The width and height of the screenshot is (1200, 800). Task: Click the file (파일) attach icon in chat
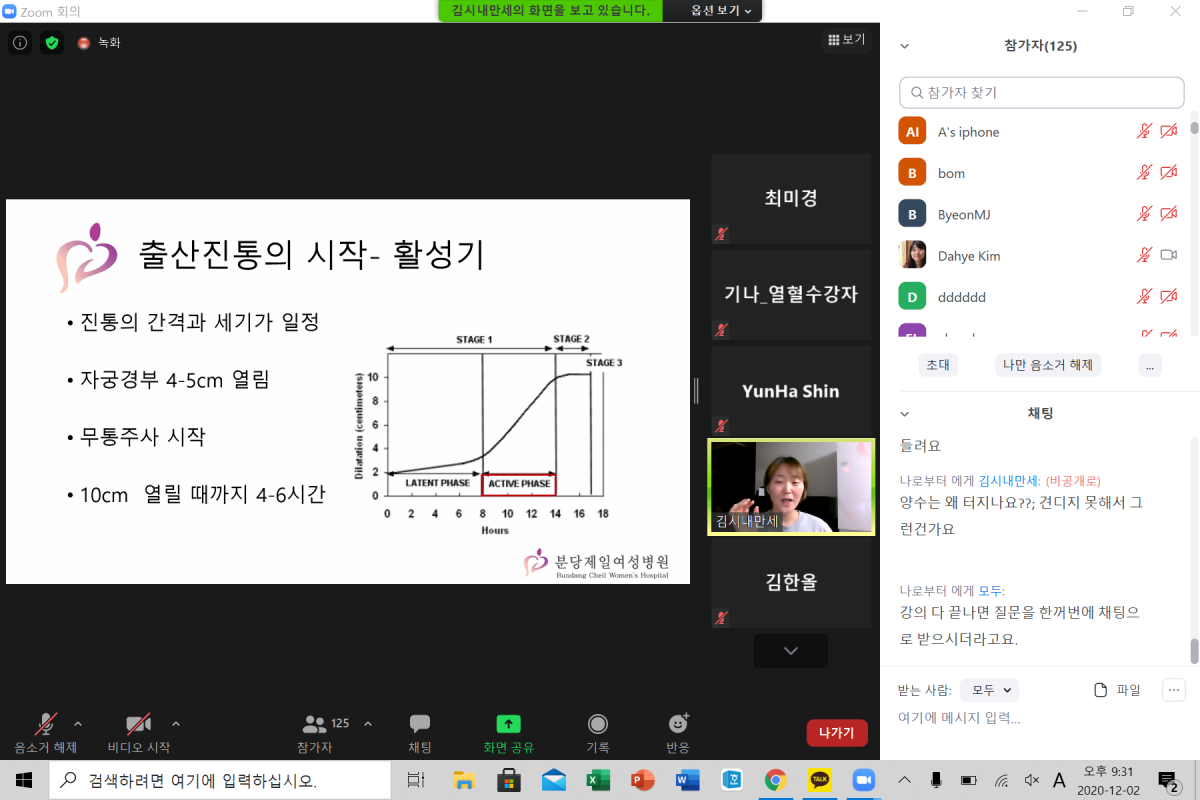pyautogui.click(x=1101, y=689)
